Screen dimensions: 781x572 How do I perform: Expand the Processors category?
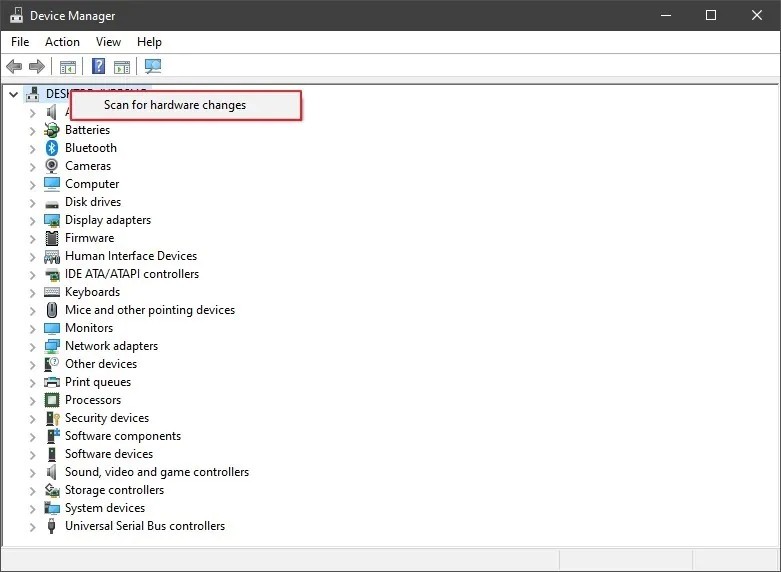[x=32, y=401]
